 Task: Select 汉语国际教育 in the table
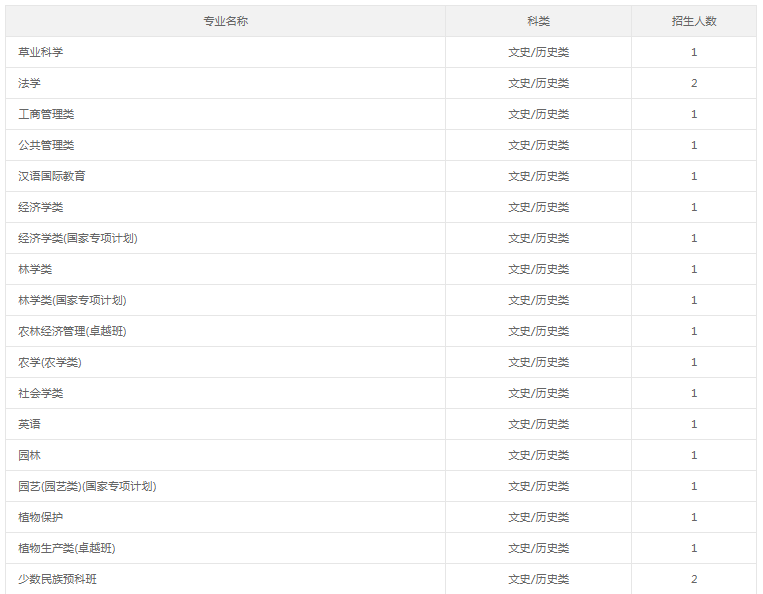(x=52, y=176)
